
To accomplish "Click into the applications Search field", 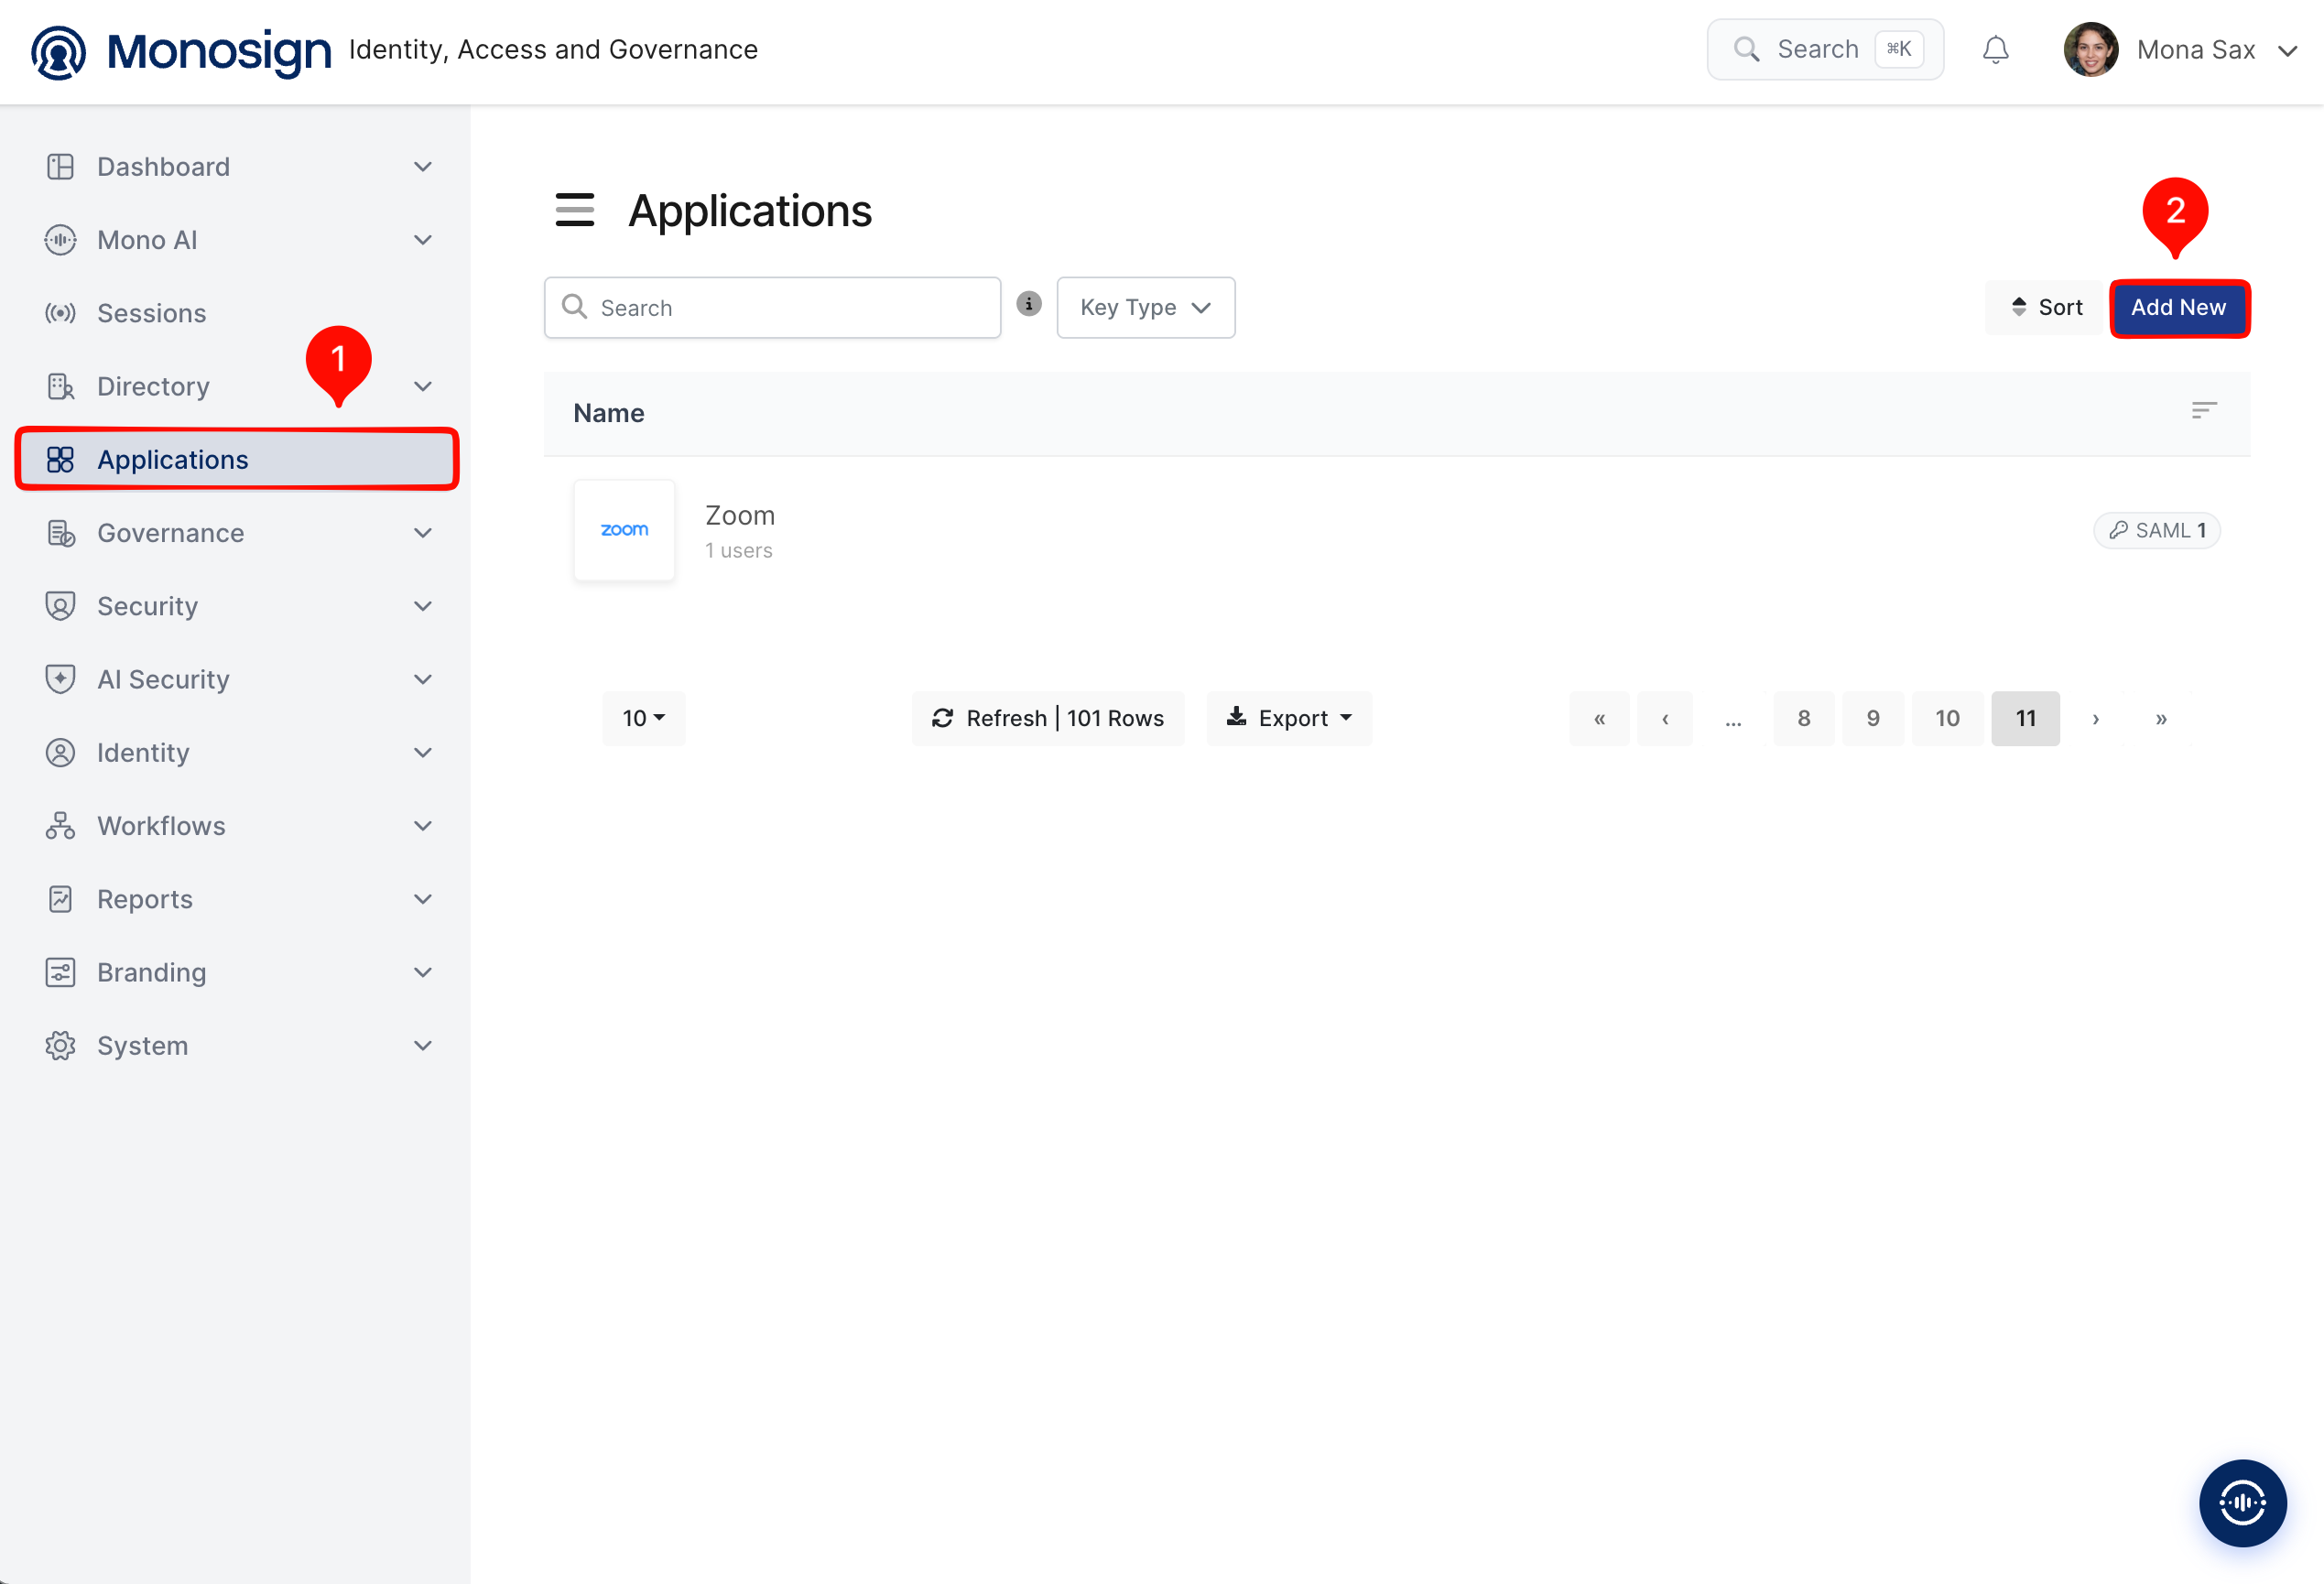I will pos(772,308).
